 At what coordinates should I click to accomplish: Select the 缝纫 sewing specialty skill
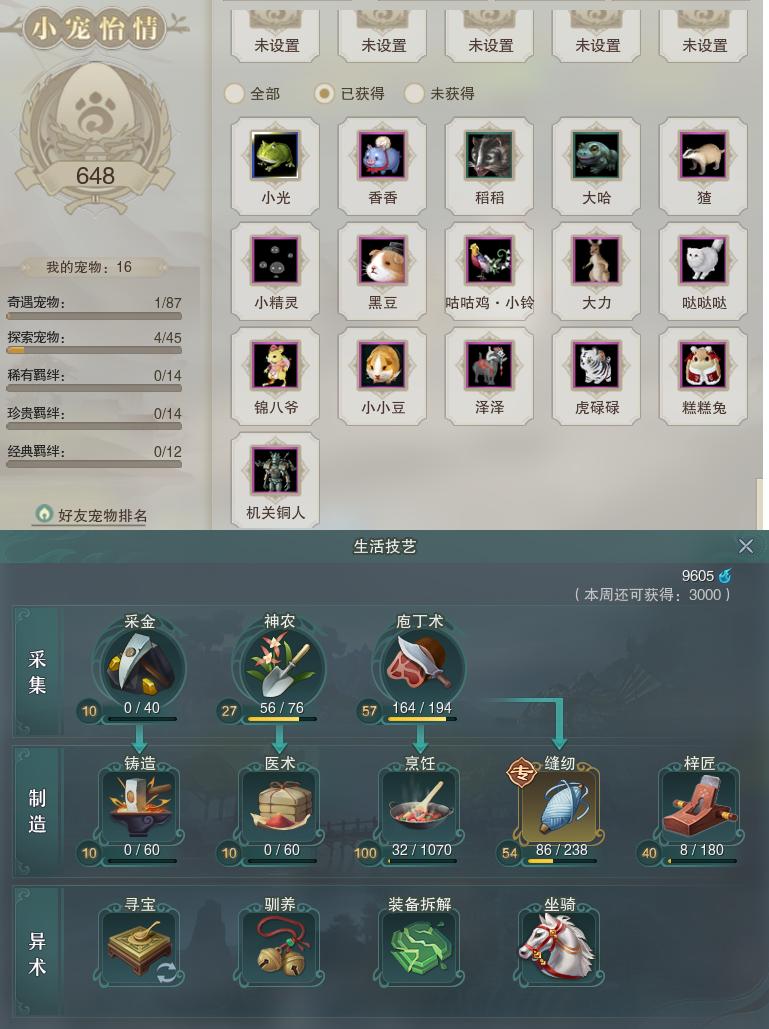(x=560, y=807)
